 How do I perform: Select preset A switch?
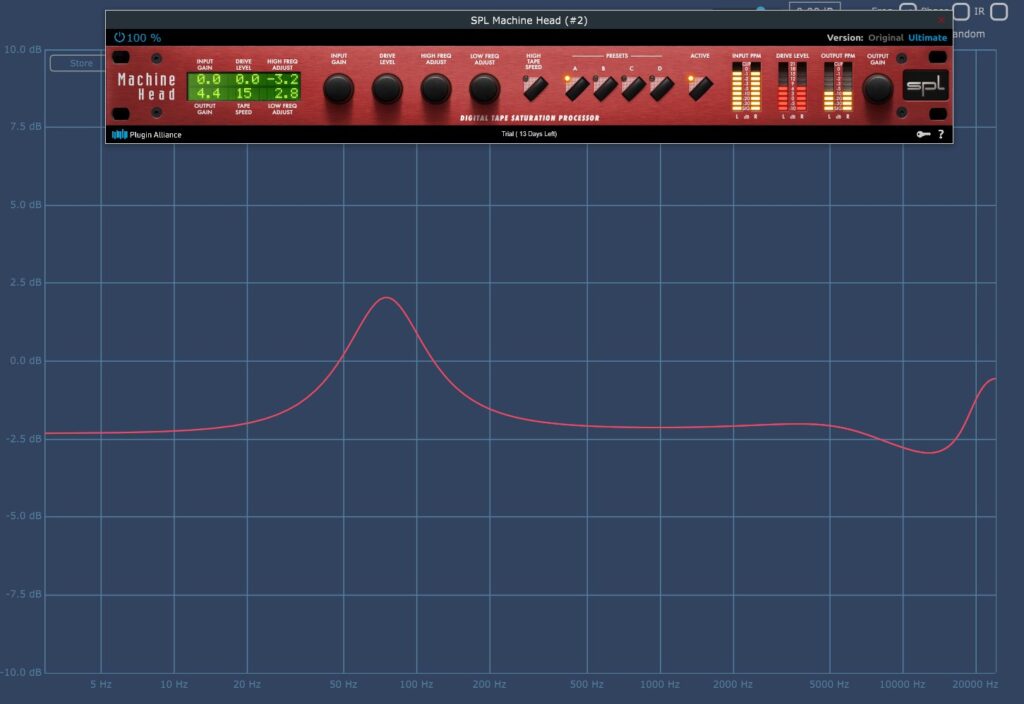click(577, 89)
